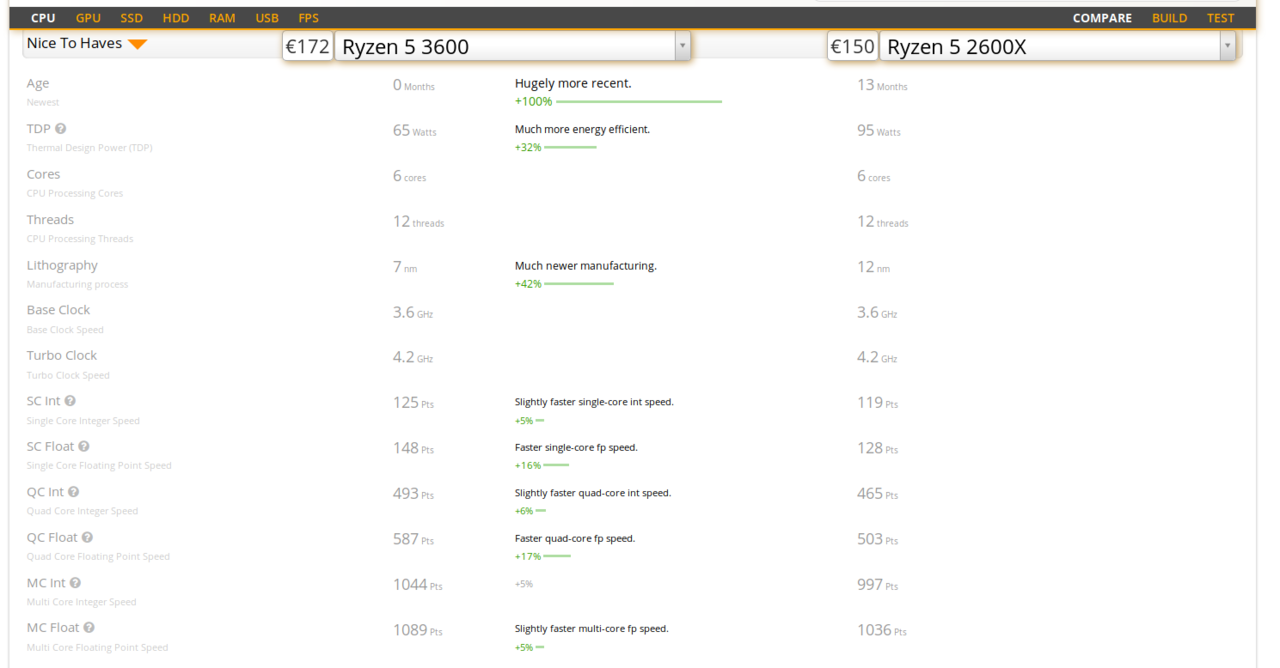Click the MC Float help question icon
The image size is (1280, 668).
tap(89, 628)
